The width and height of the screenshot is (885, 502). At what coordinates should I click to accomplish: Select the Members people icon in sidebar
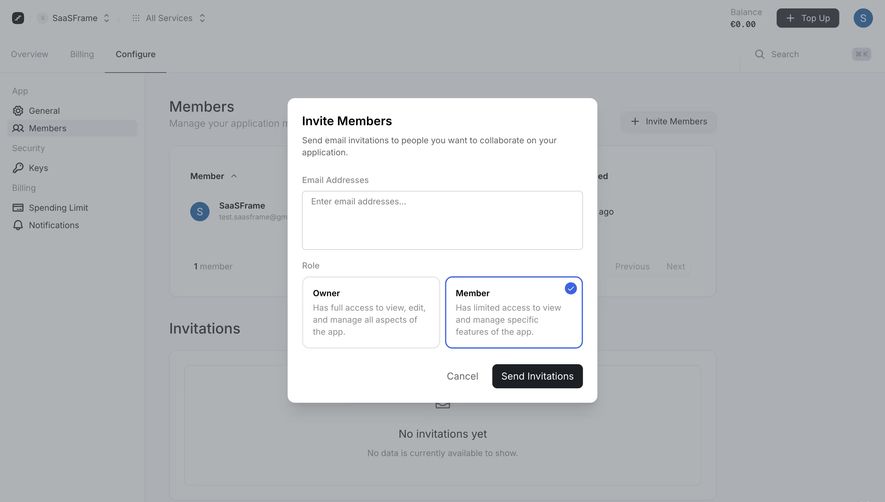point(18,128)
